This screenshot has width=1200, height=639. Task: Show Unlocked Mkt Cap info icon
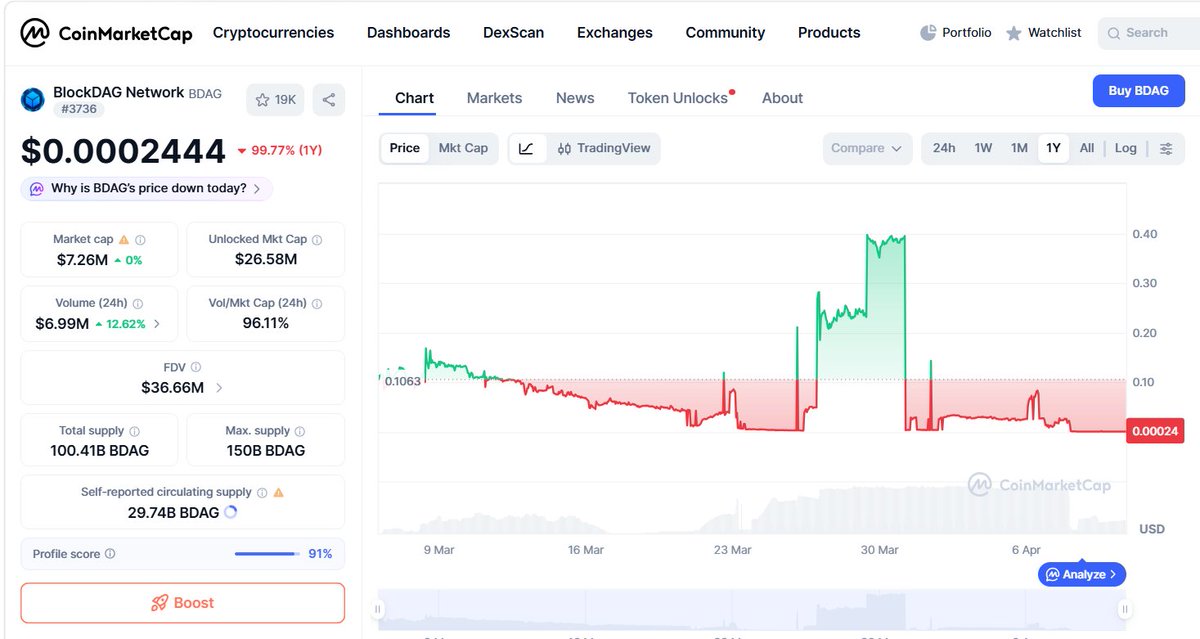point(317,240)
